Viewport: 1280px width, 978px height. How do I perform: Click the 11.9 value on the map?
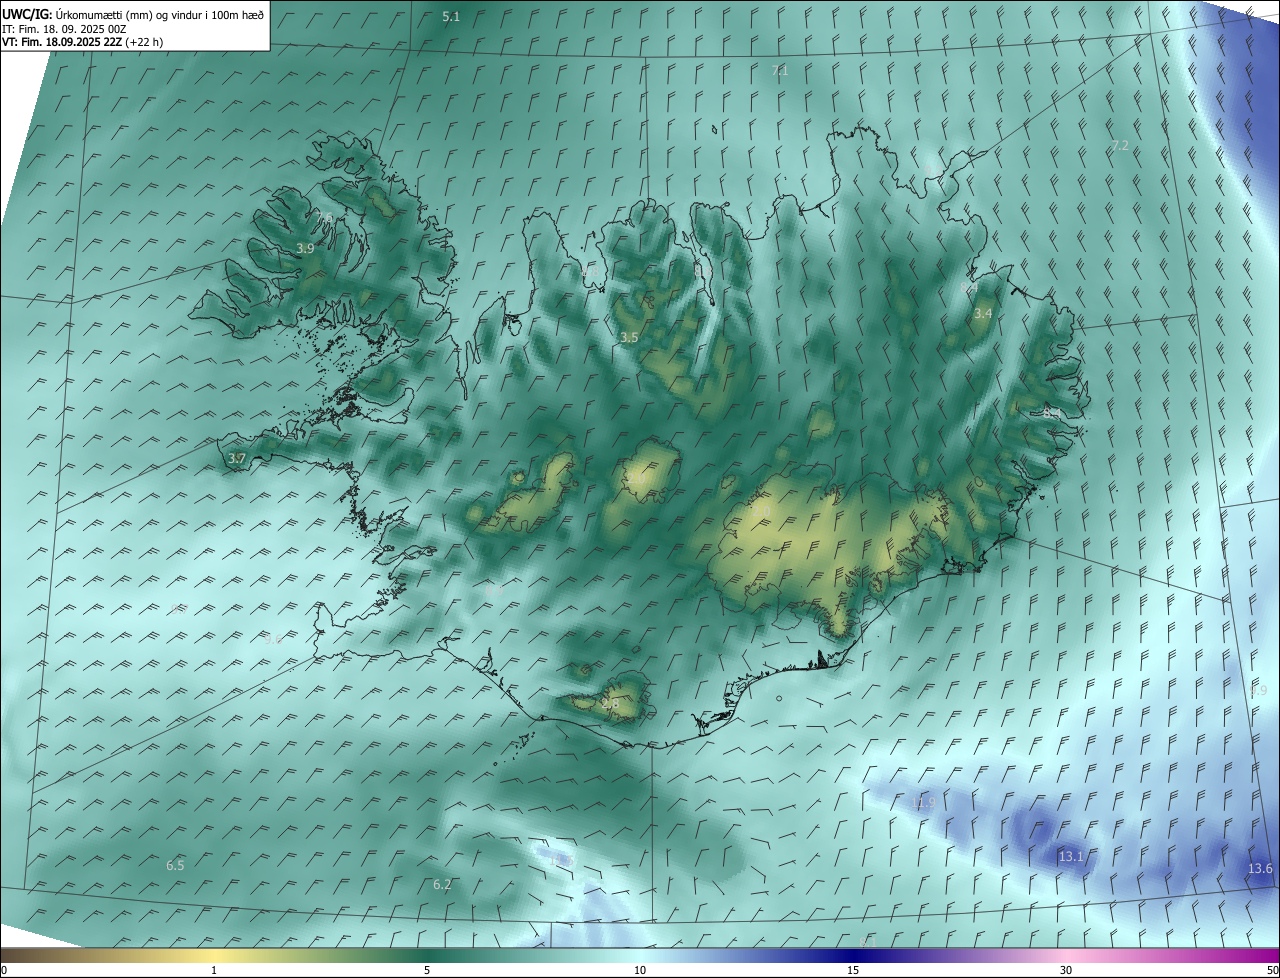924,802
